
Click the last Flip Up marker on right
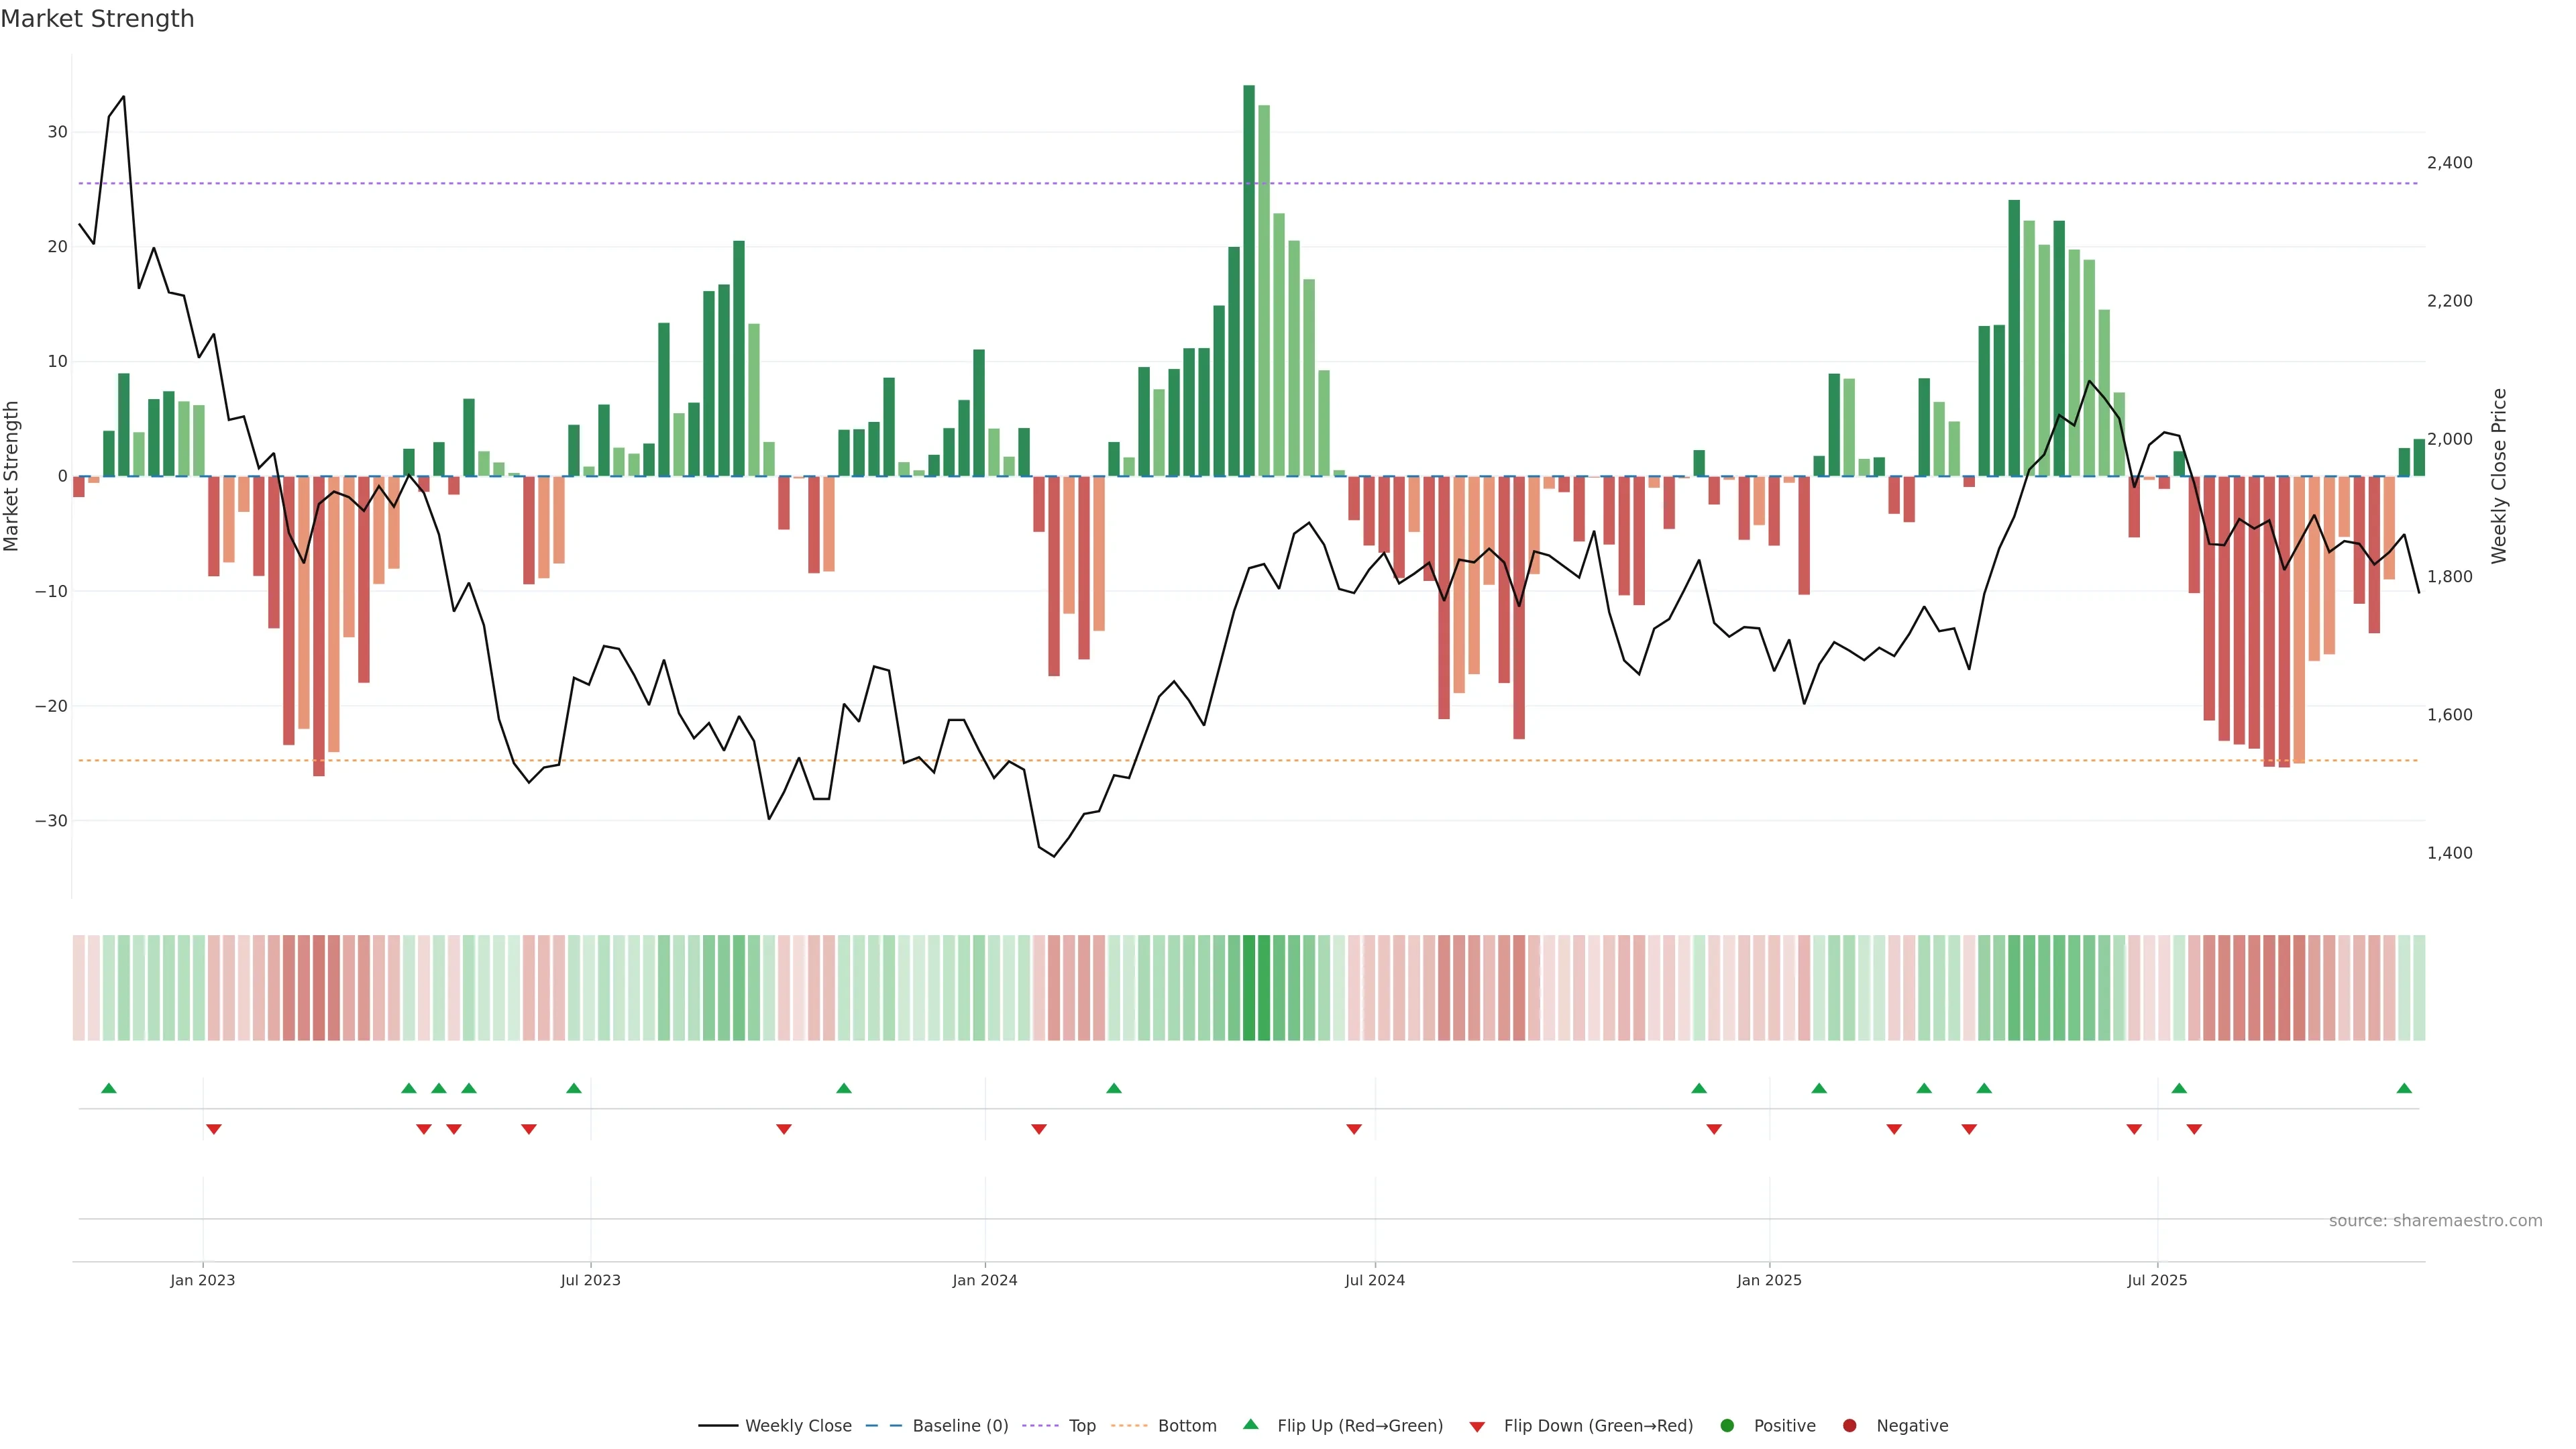pos(2404,1088)
